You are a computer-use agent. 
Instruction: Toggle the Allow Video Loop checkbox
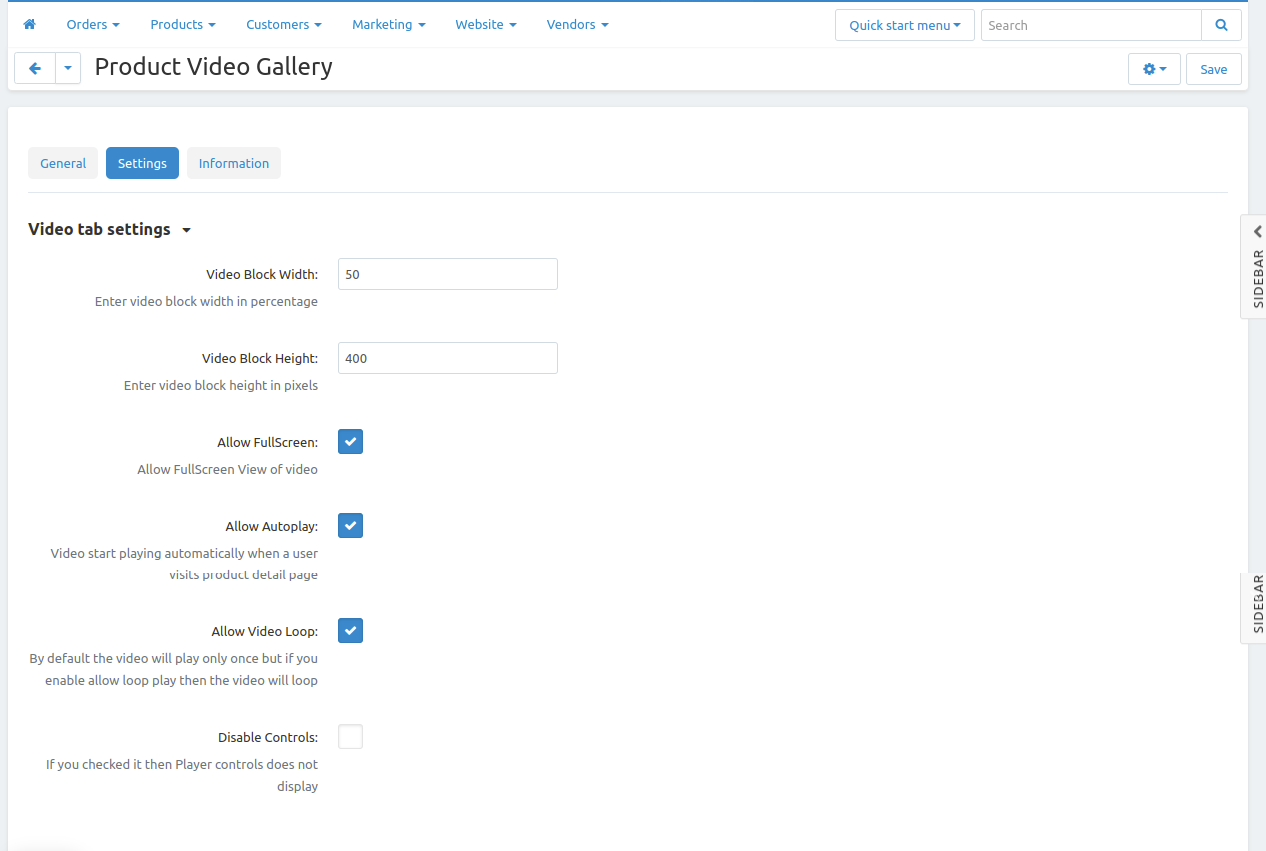350,631
